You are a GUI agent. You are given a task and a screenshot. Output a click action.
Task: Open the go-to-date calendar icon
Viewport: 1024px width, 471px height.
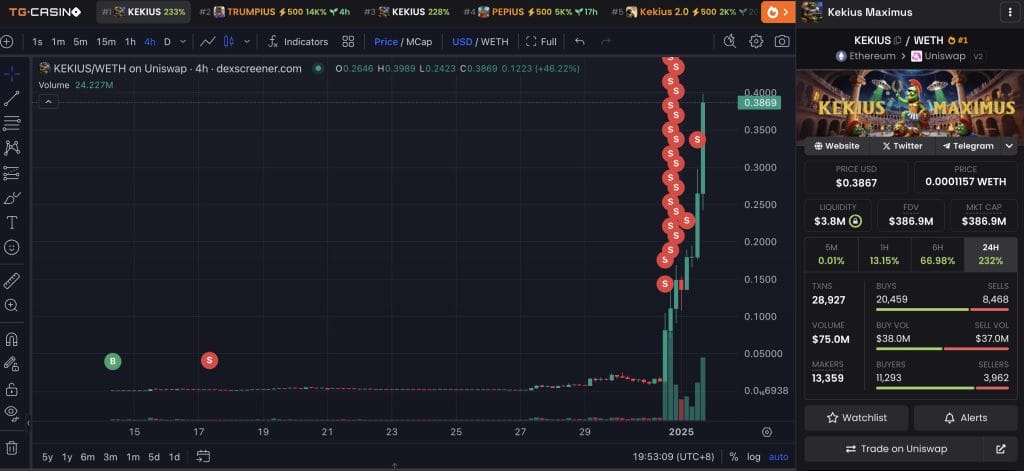pyautogui.click(x=203, y=457)
